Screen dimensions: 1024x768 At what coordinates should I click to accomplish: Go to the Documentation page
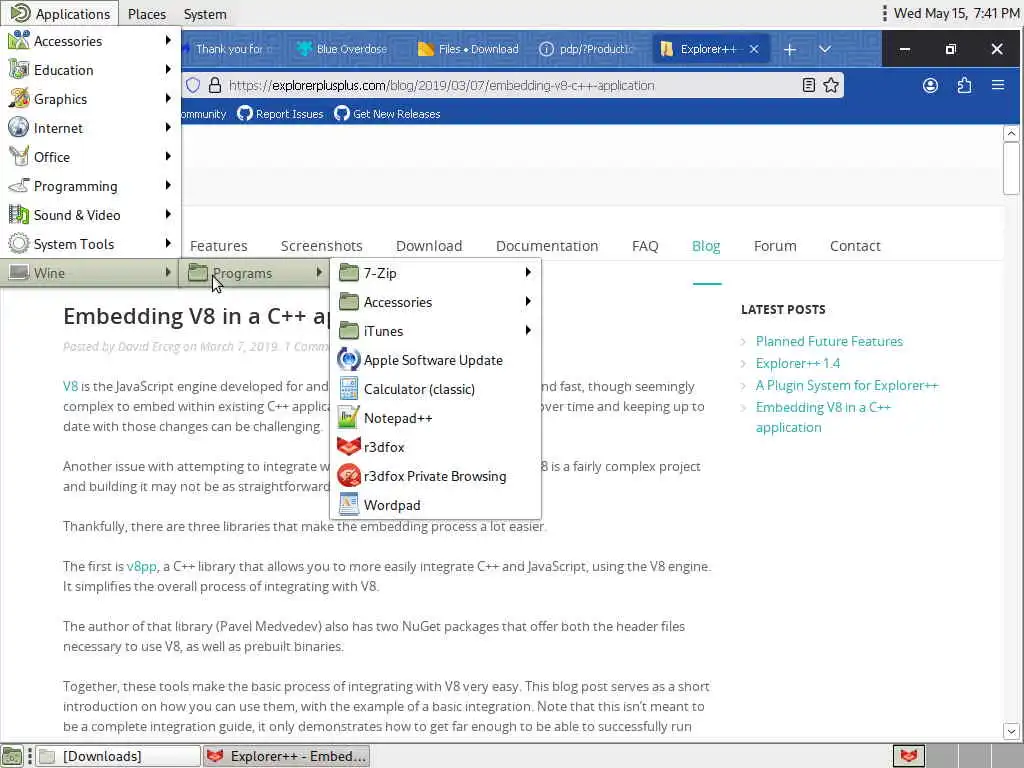[547, 246]
